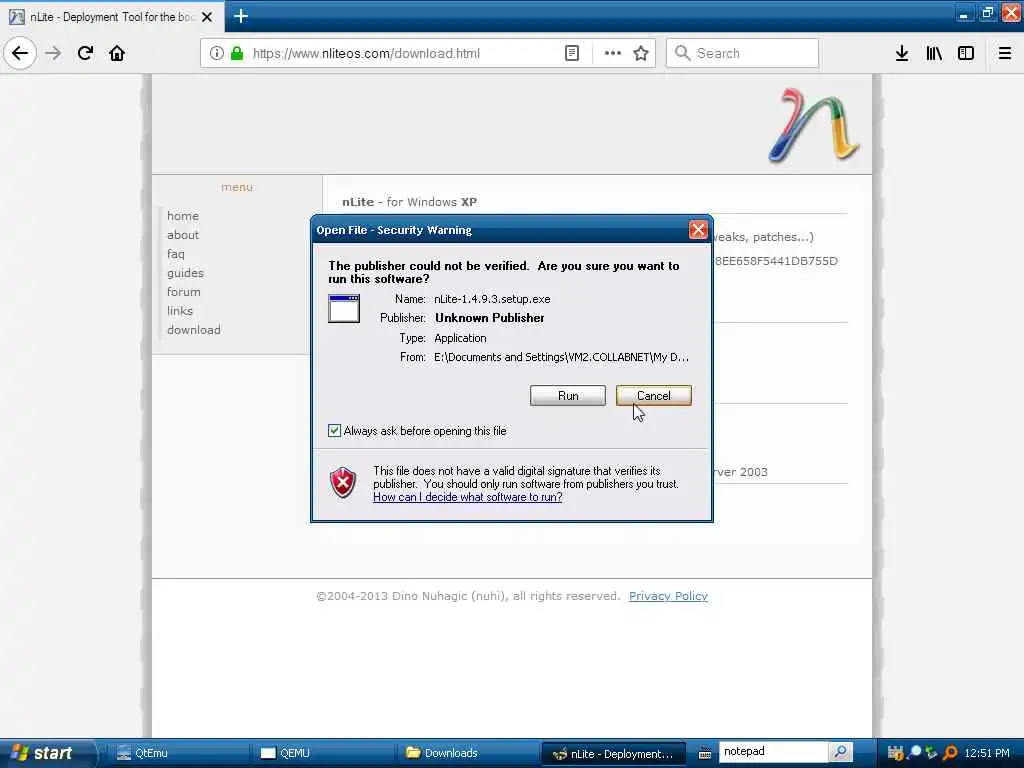This screenshot has height=768, width=1024.
Task: Click the taskbar notepad search field
Action: (x=773, y=752)
